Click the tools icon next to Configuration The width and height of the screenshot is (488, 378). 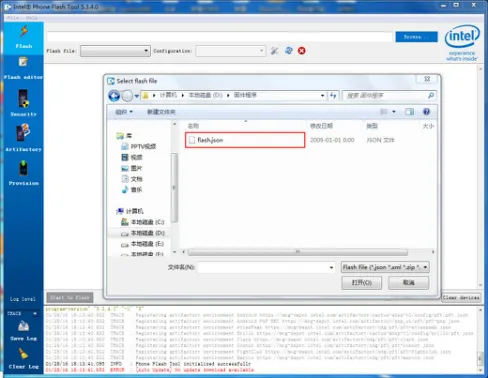point(274,51)
